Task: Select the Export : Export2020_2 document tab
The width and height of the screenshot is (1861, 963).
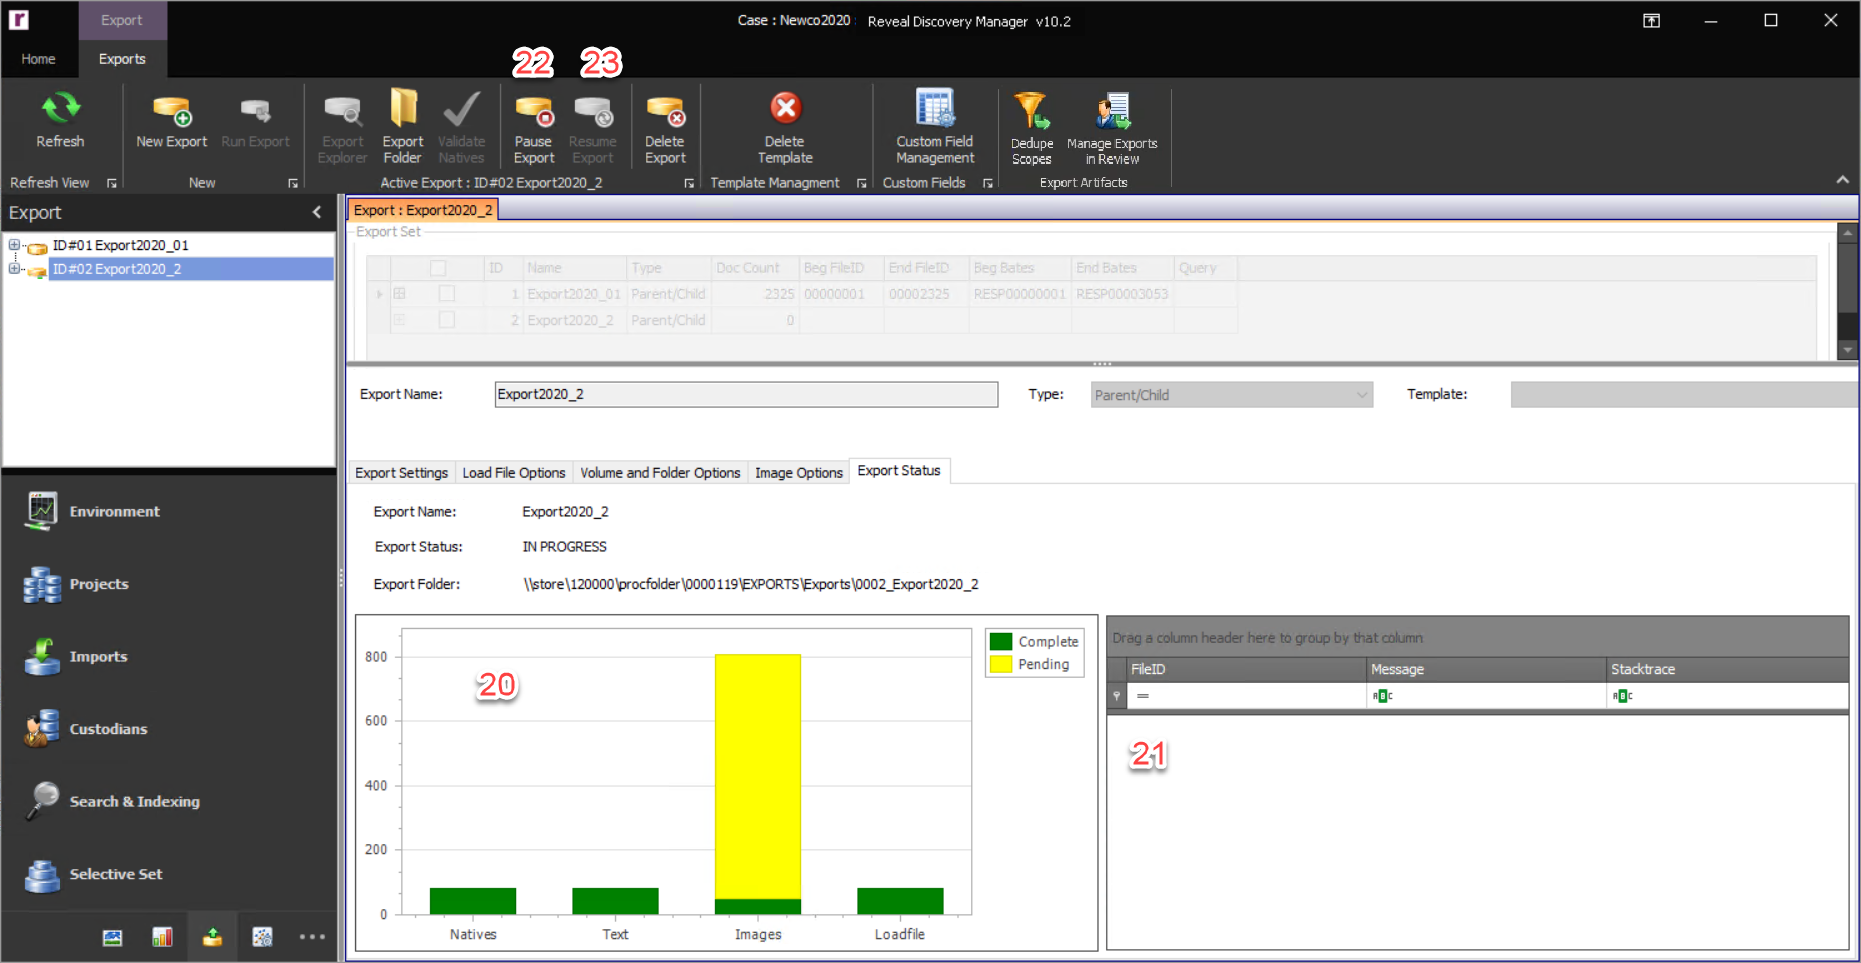Action: pos(423,210)
